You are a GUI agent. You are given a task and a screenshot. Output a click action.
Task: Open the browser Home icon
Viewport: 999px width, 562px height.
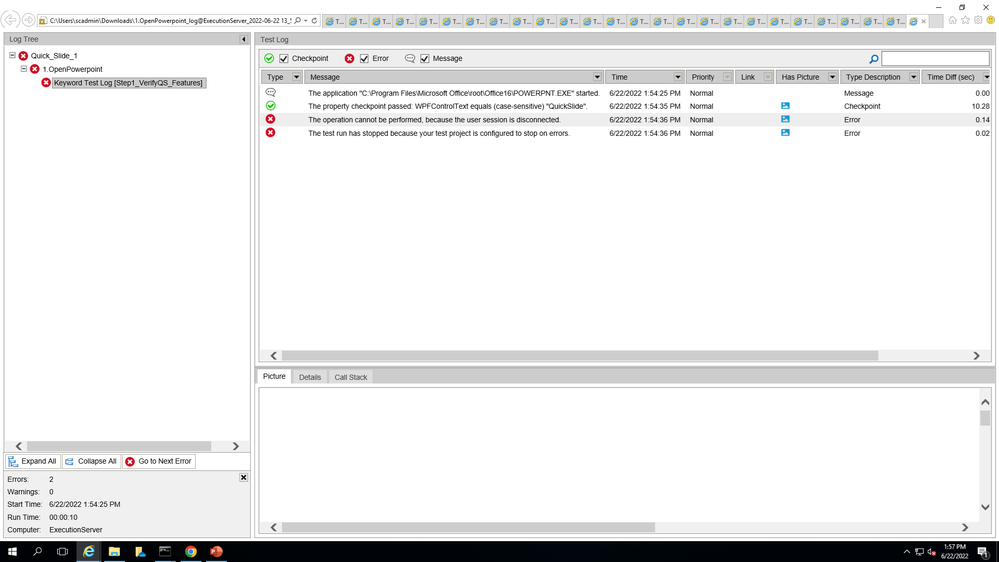tap(952, 20)
